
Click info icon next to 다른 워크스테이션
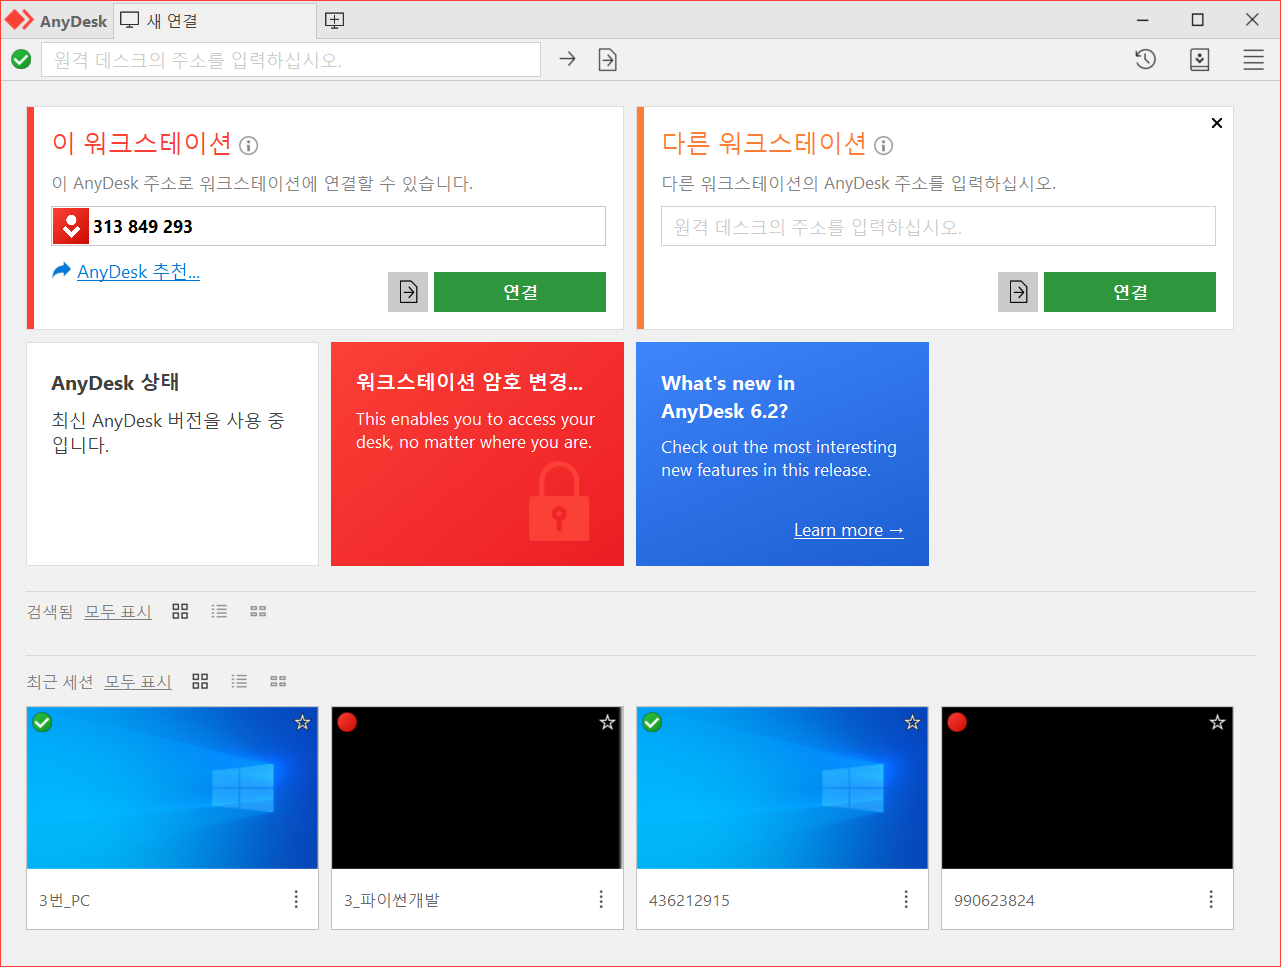tap(883, 146)
